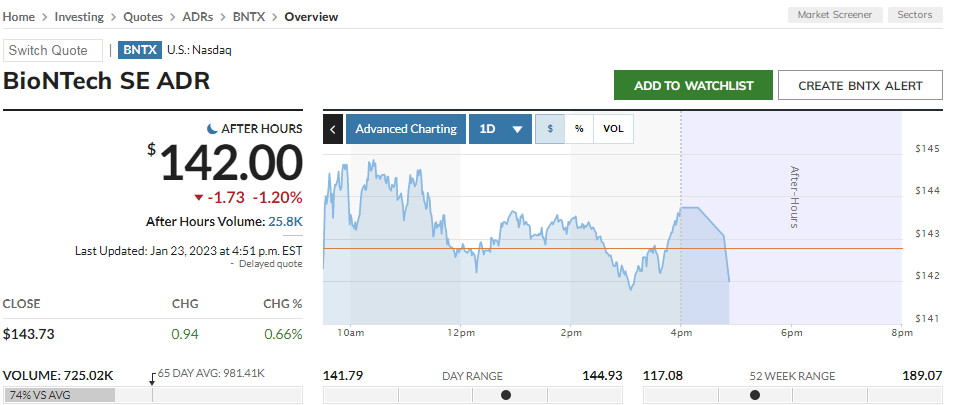Click the after hours moon icon
This screenshot has height=405, width=967.
point(212,129)
